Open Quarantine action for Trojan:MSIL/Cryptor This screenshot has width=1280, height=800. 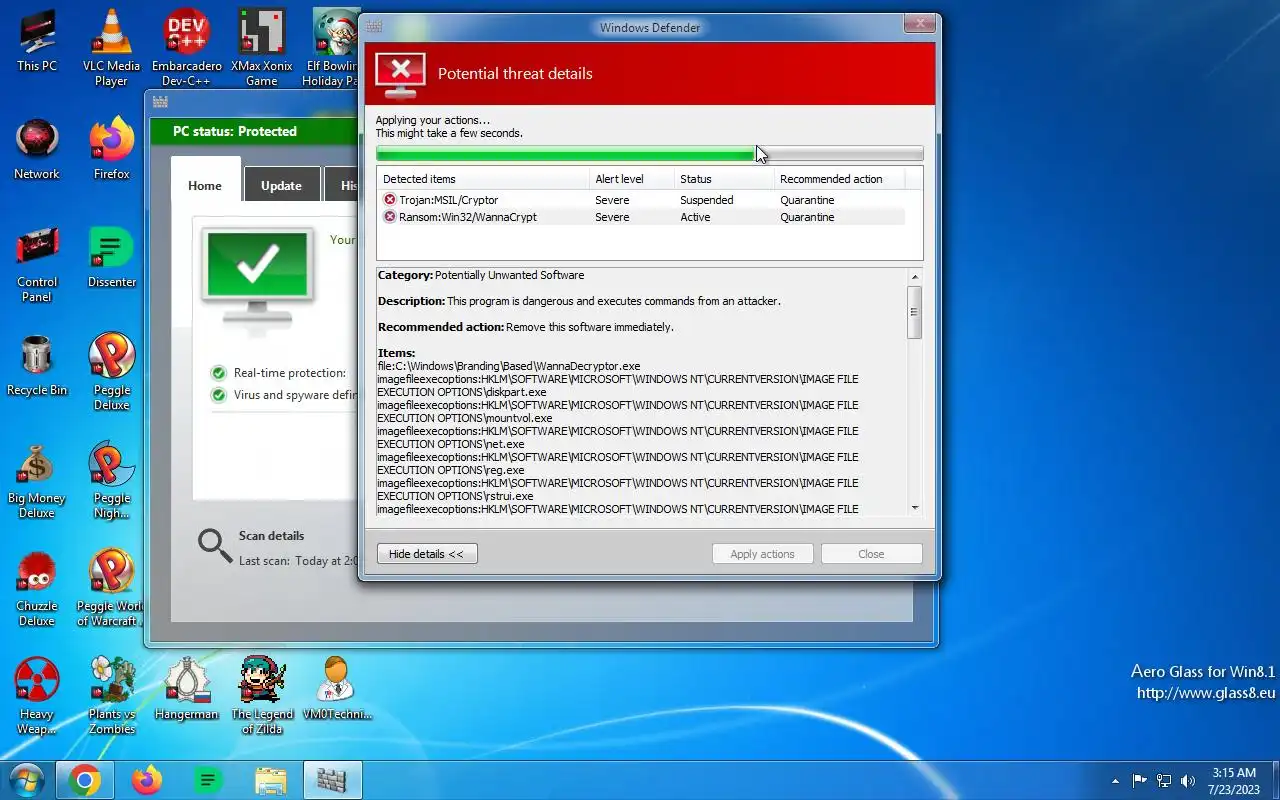807,200
